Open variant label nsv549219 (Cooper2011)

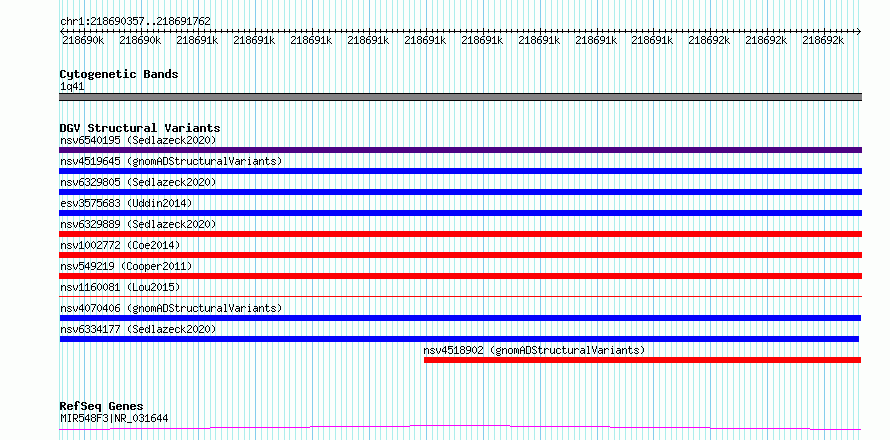(126, 266)
